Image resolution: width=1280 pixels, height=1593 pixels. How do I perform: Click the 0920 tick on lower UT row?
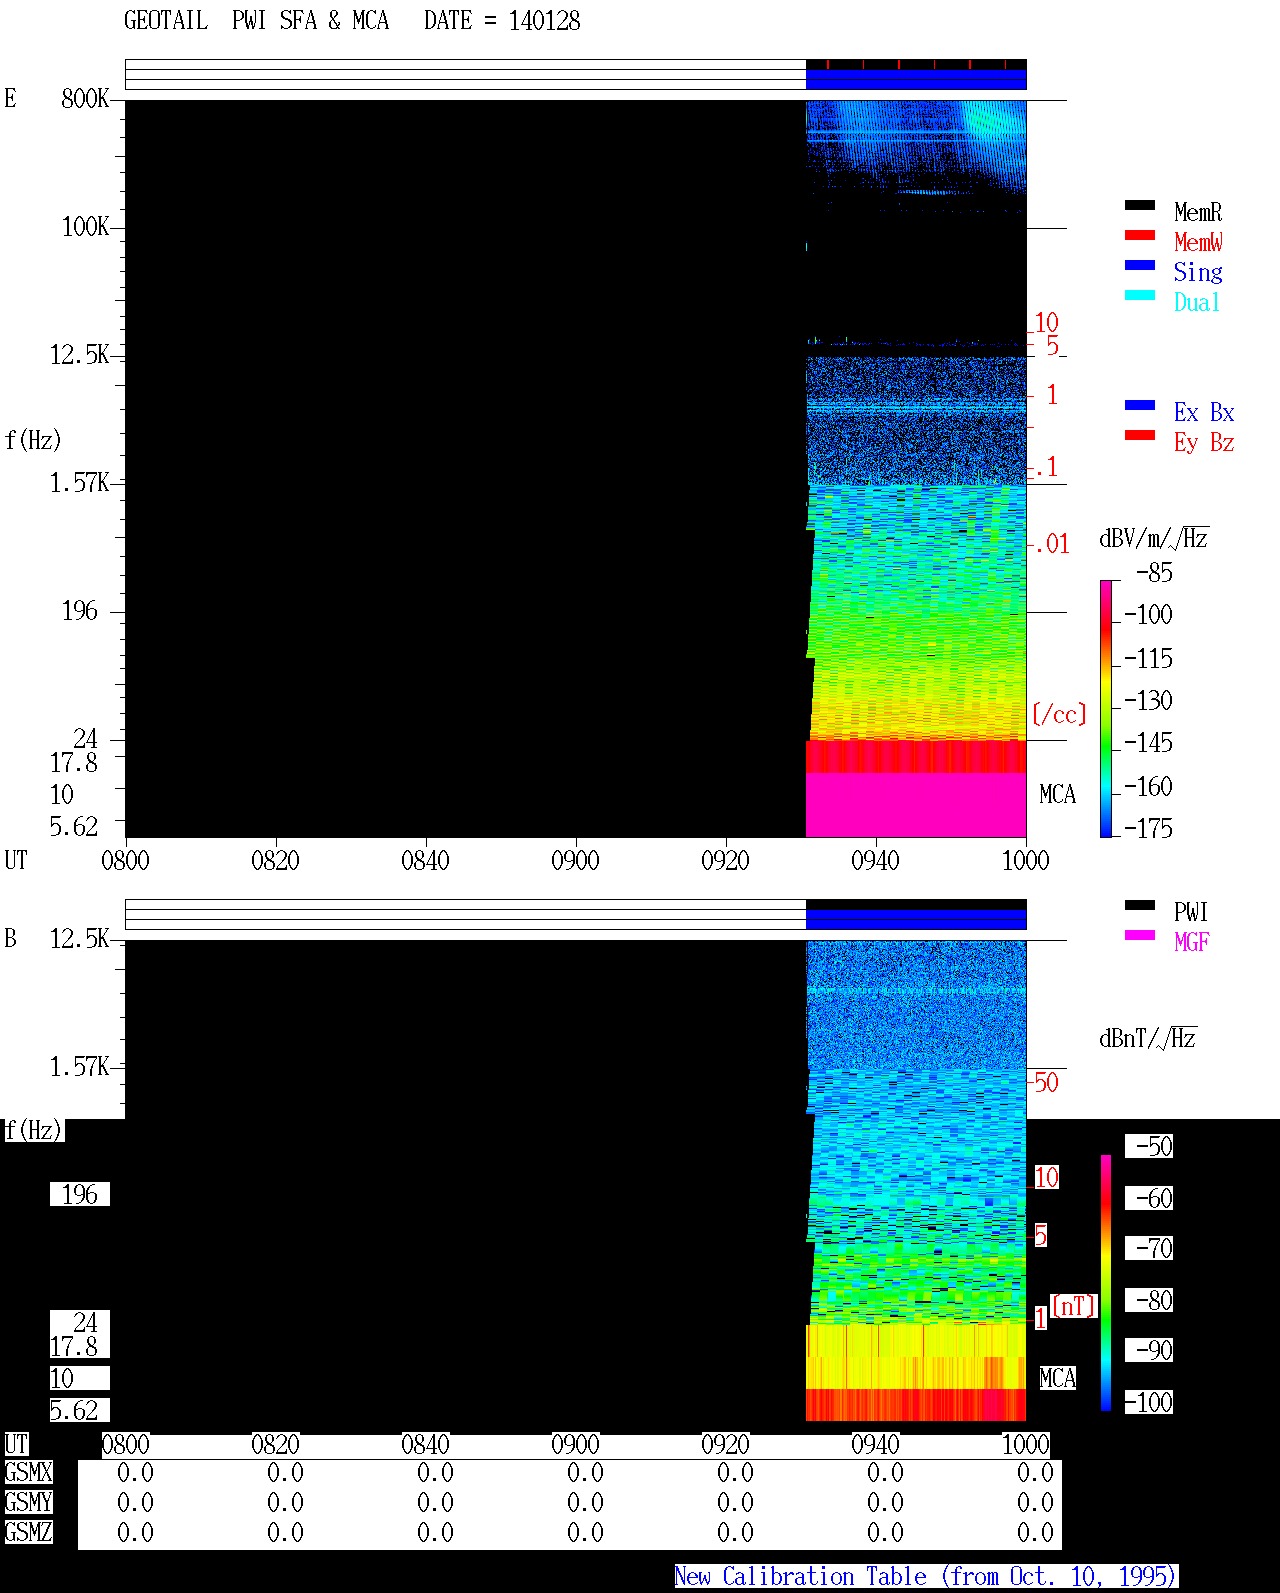[x=725, y=1444]
